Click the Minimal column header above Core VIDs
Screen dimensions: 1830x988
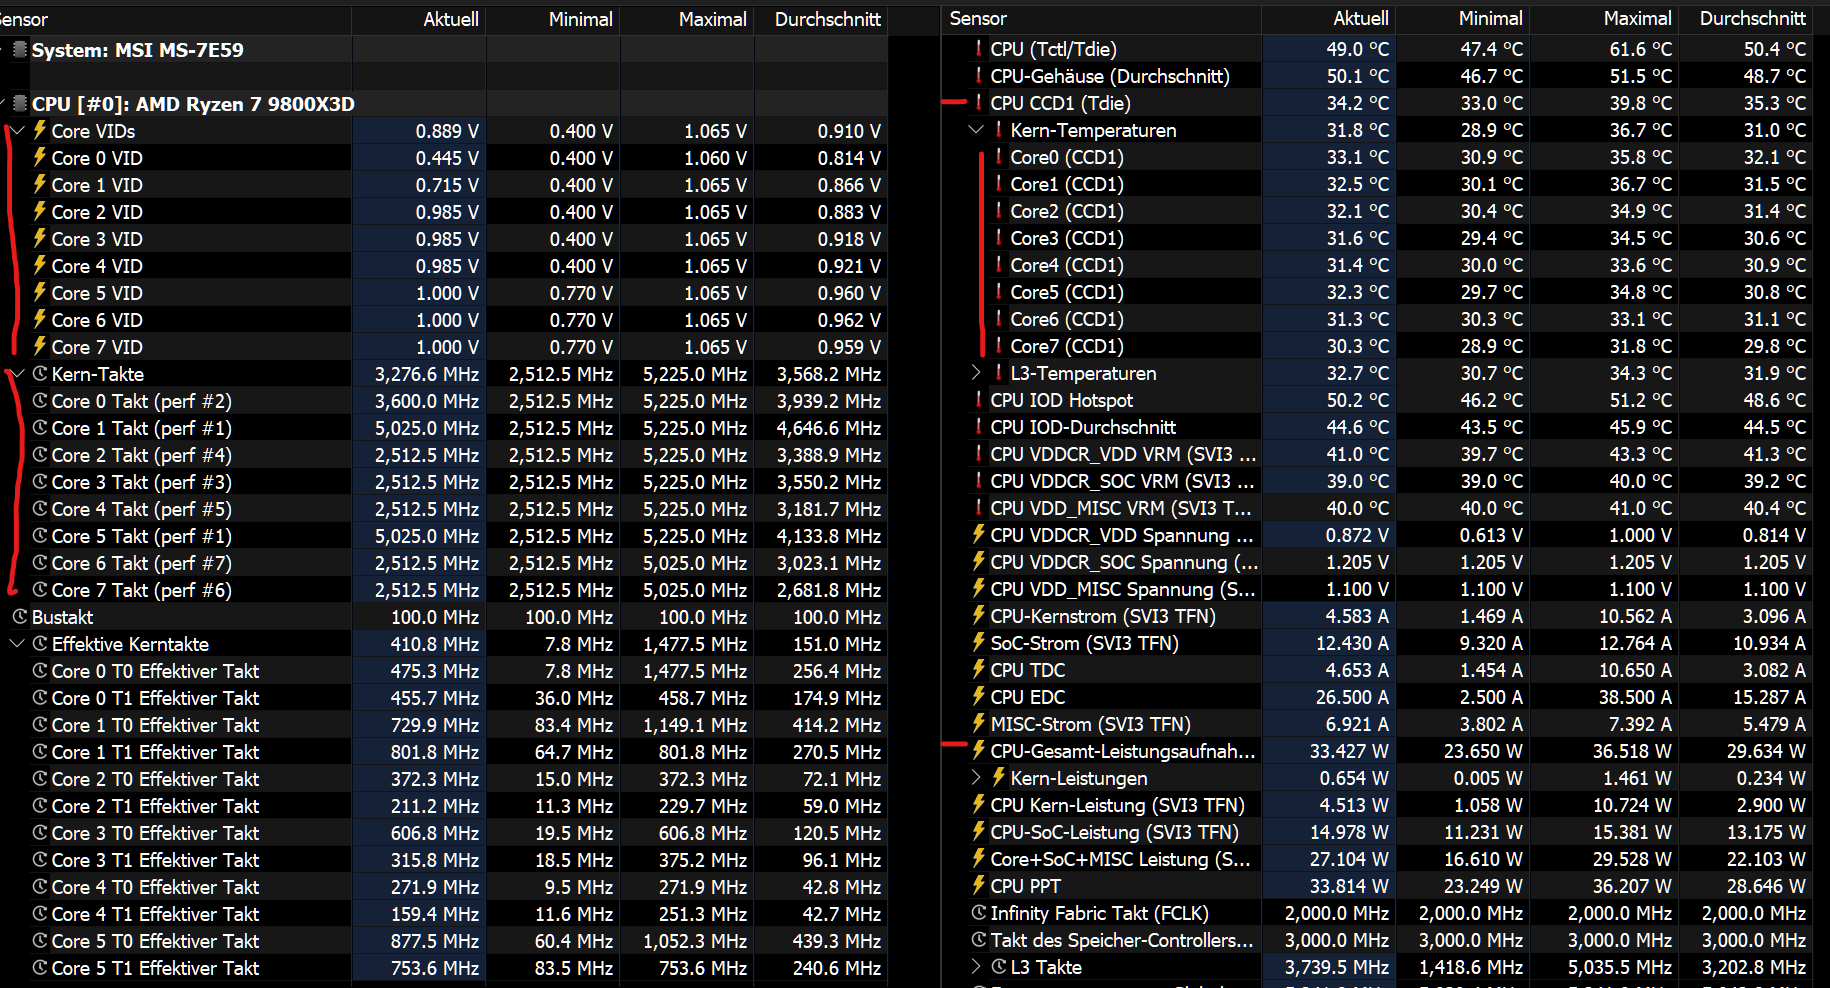pyautogui.click(x=553, y=19)
